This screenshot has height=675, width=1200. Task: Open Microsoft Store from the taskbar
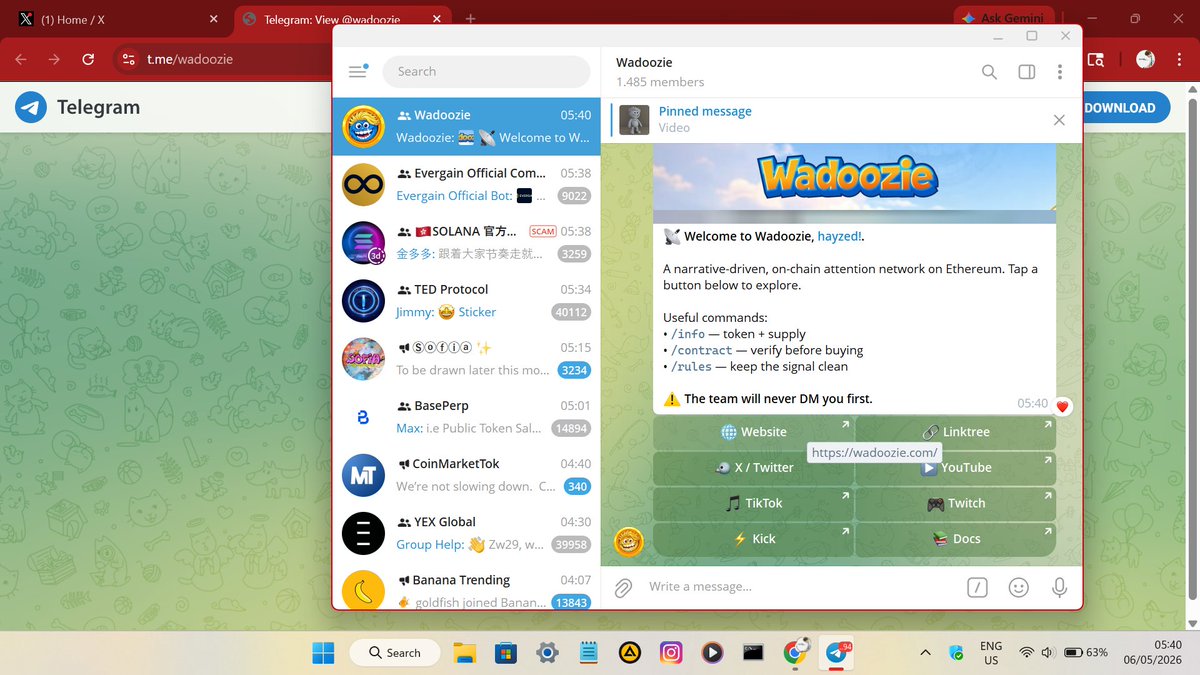pos(506,653)
